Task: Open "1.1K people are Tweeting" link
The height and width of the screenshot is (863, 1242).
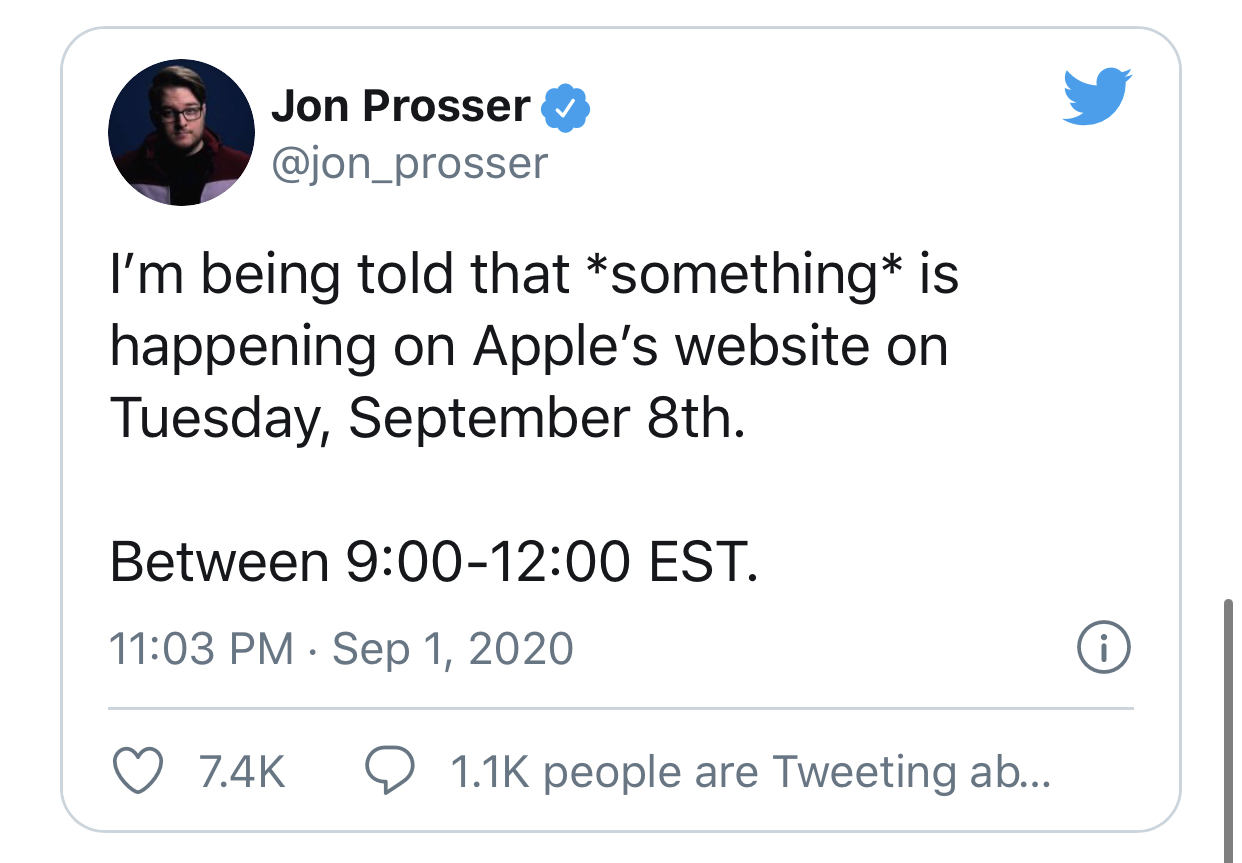Action: pos(750,771)
